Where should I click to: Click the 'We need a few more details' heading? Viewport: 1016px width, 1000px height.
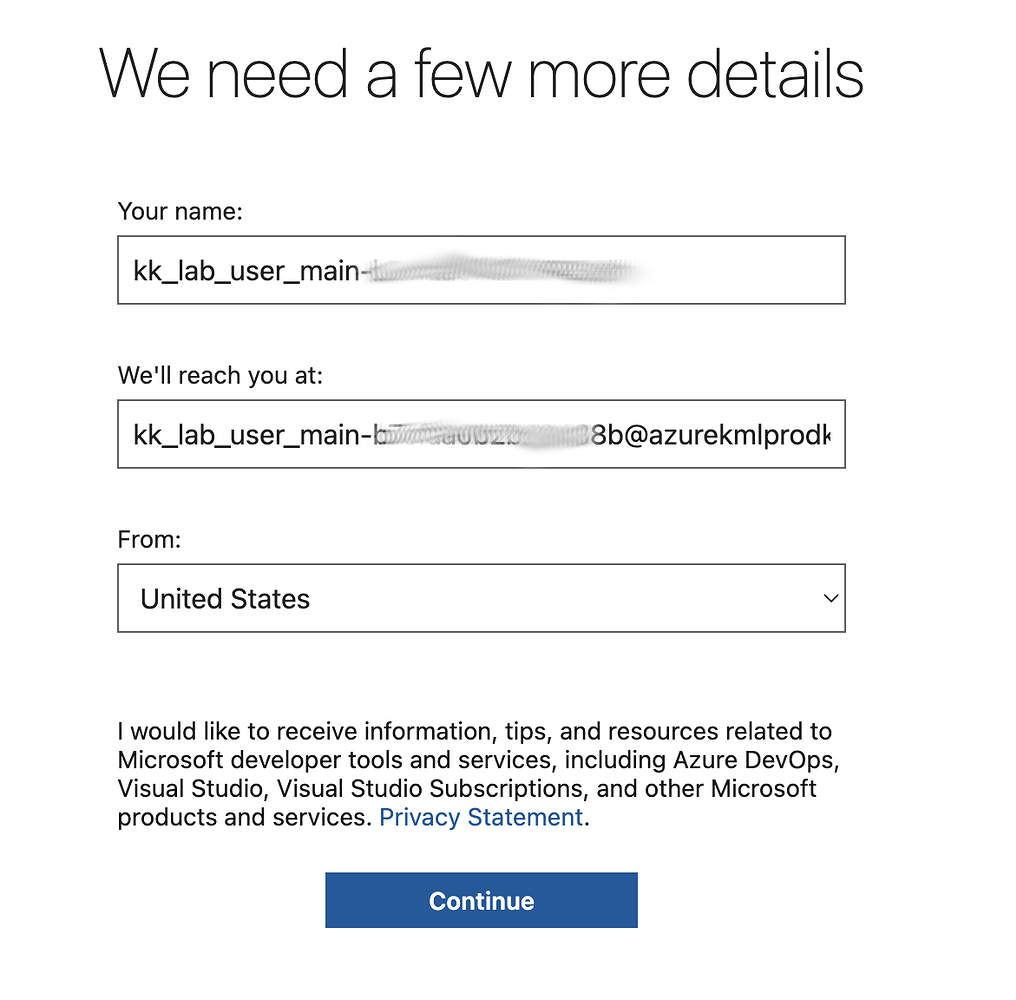[x=481, y=74]
